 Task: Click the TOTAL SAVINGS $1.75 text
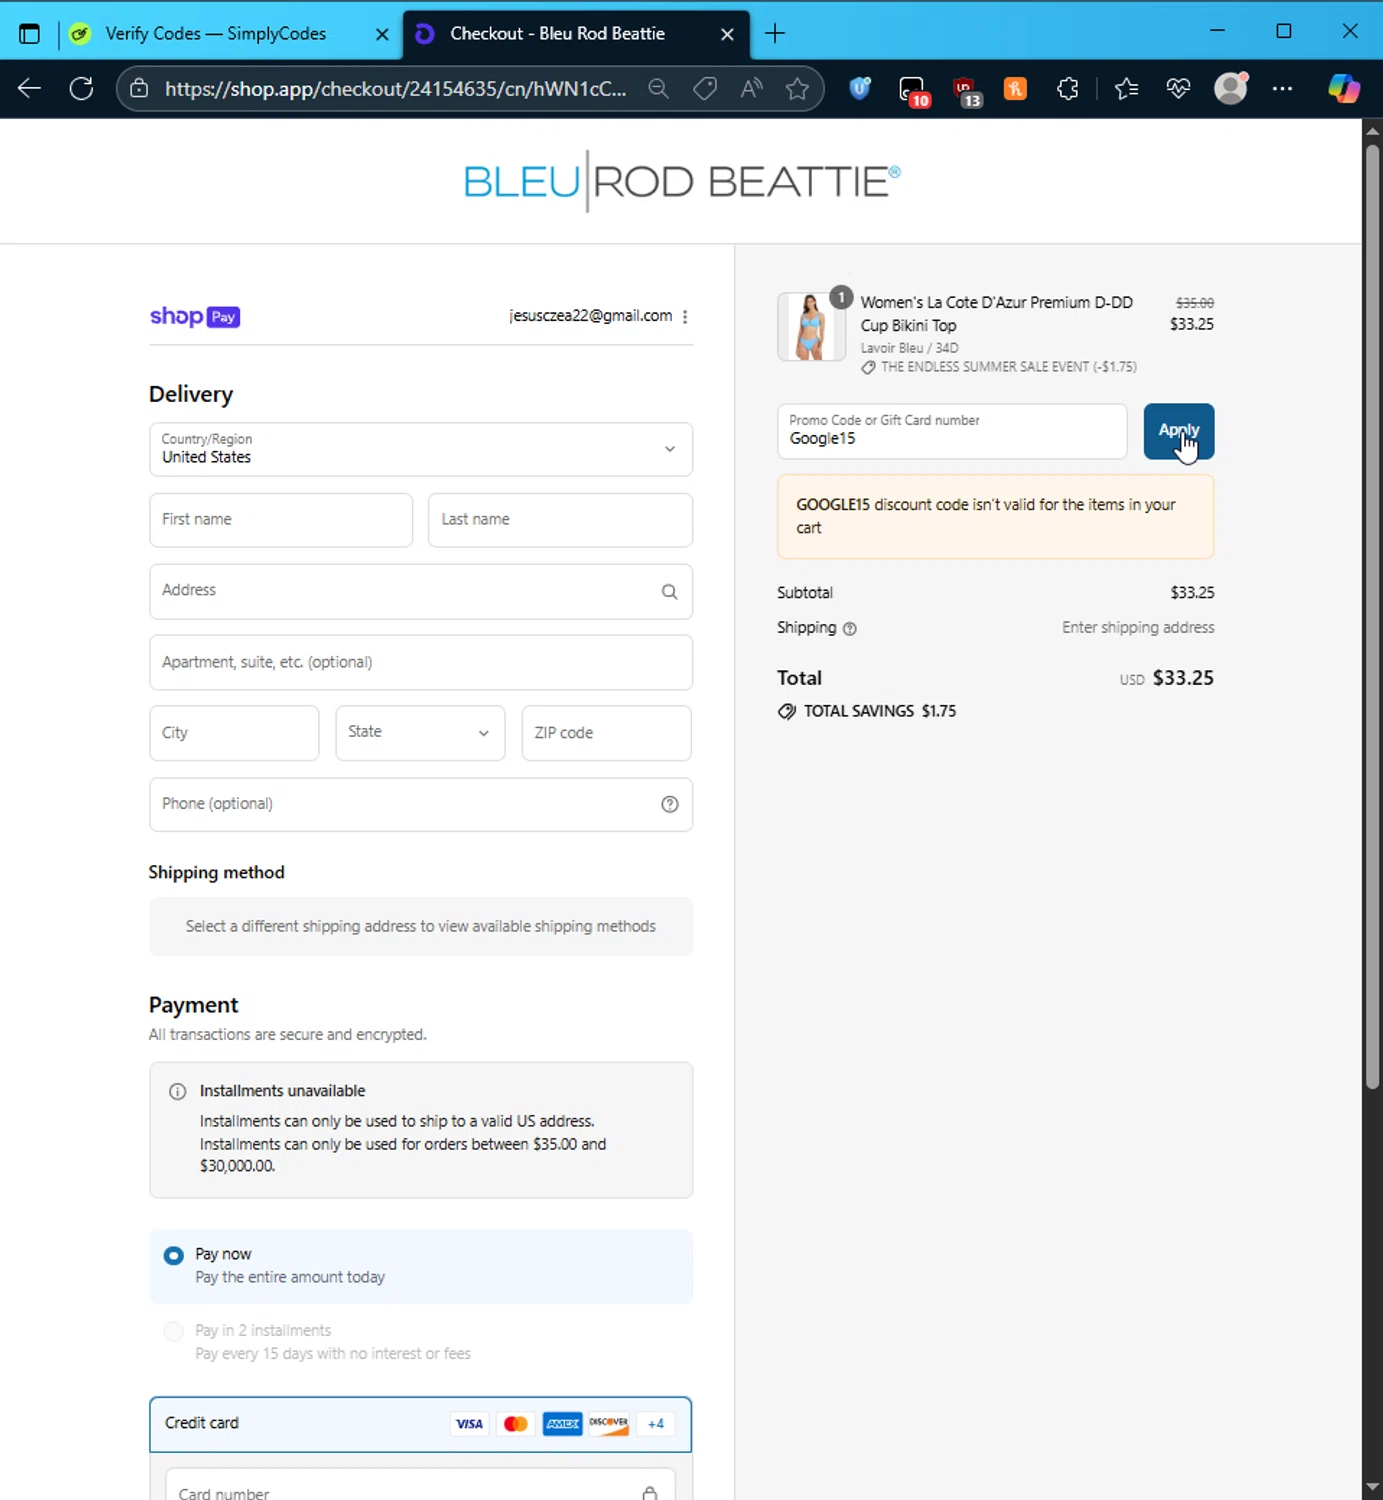tap(880, 711)
